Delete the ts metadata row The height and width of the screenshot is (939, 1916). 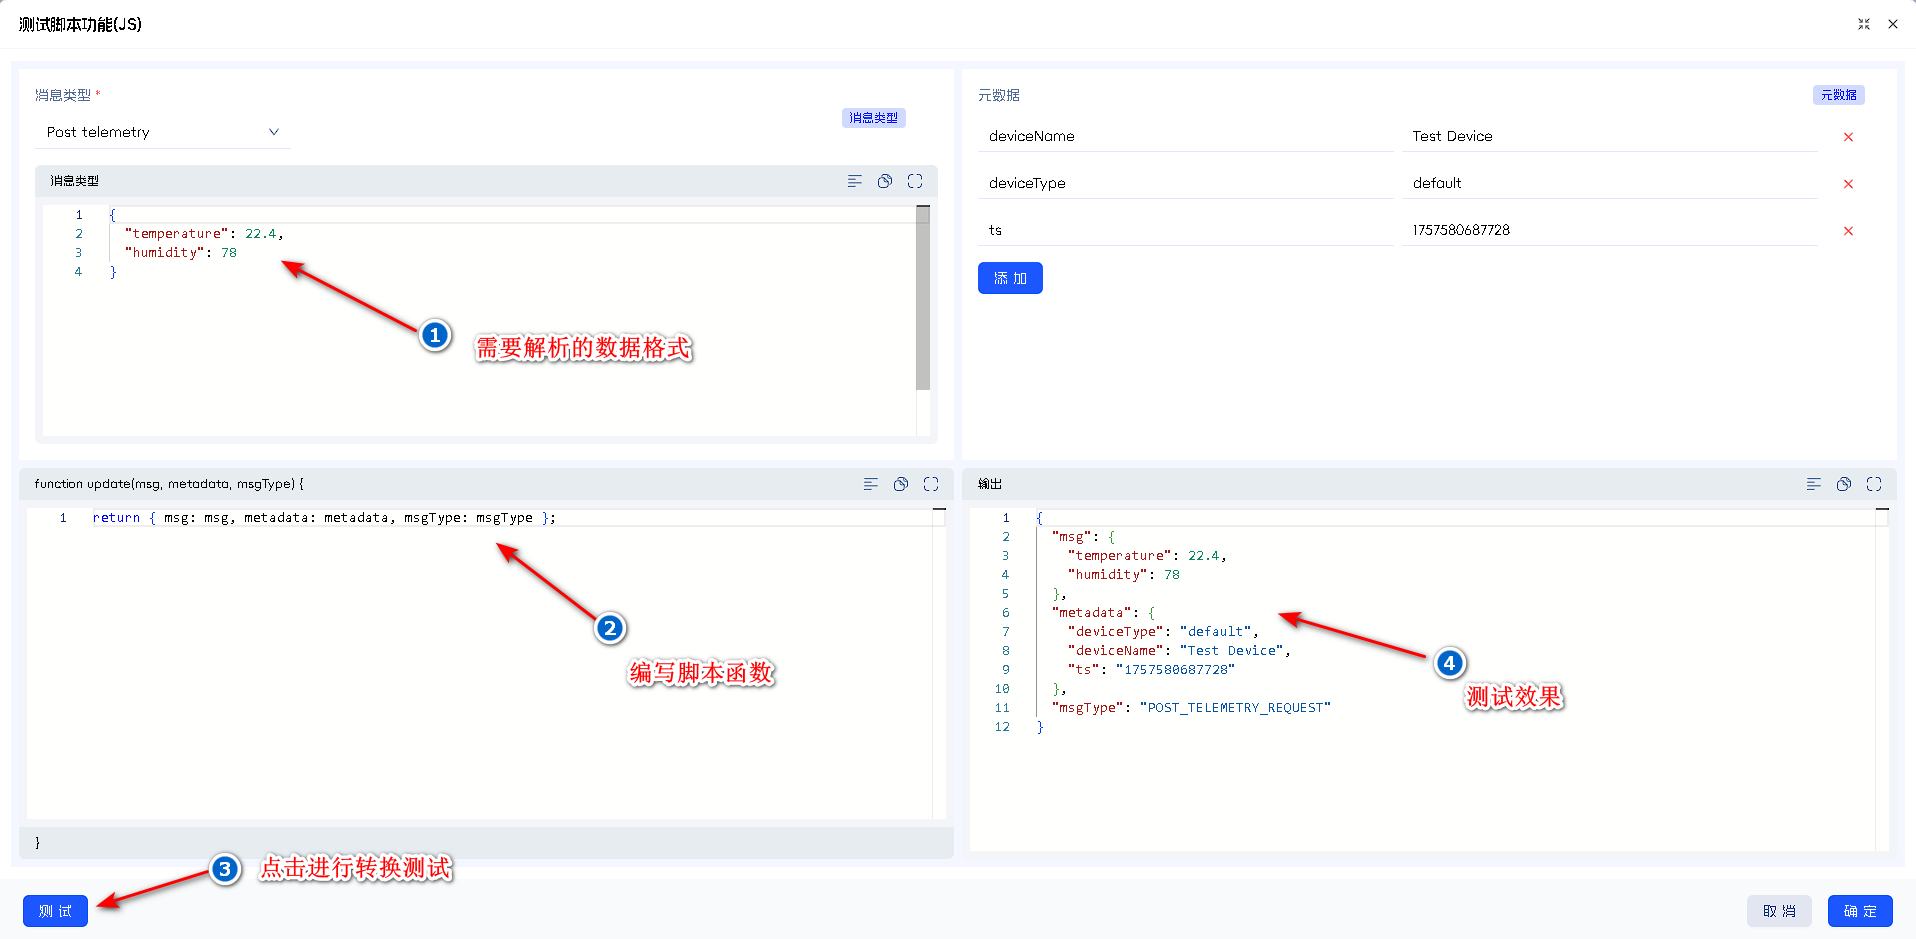1848,231
